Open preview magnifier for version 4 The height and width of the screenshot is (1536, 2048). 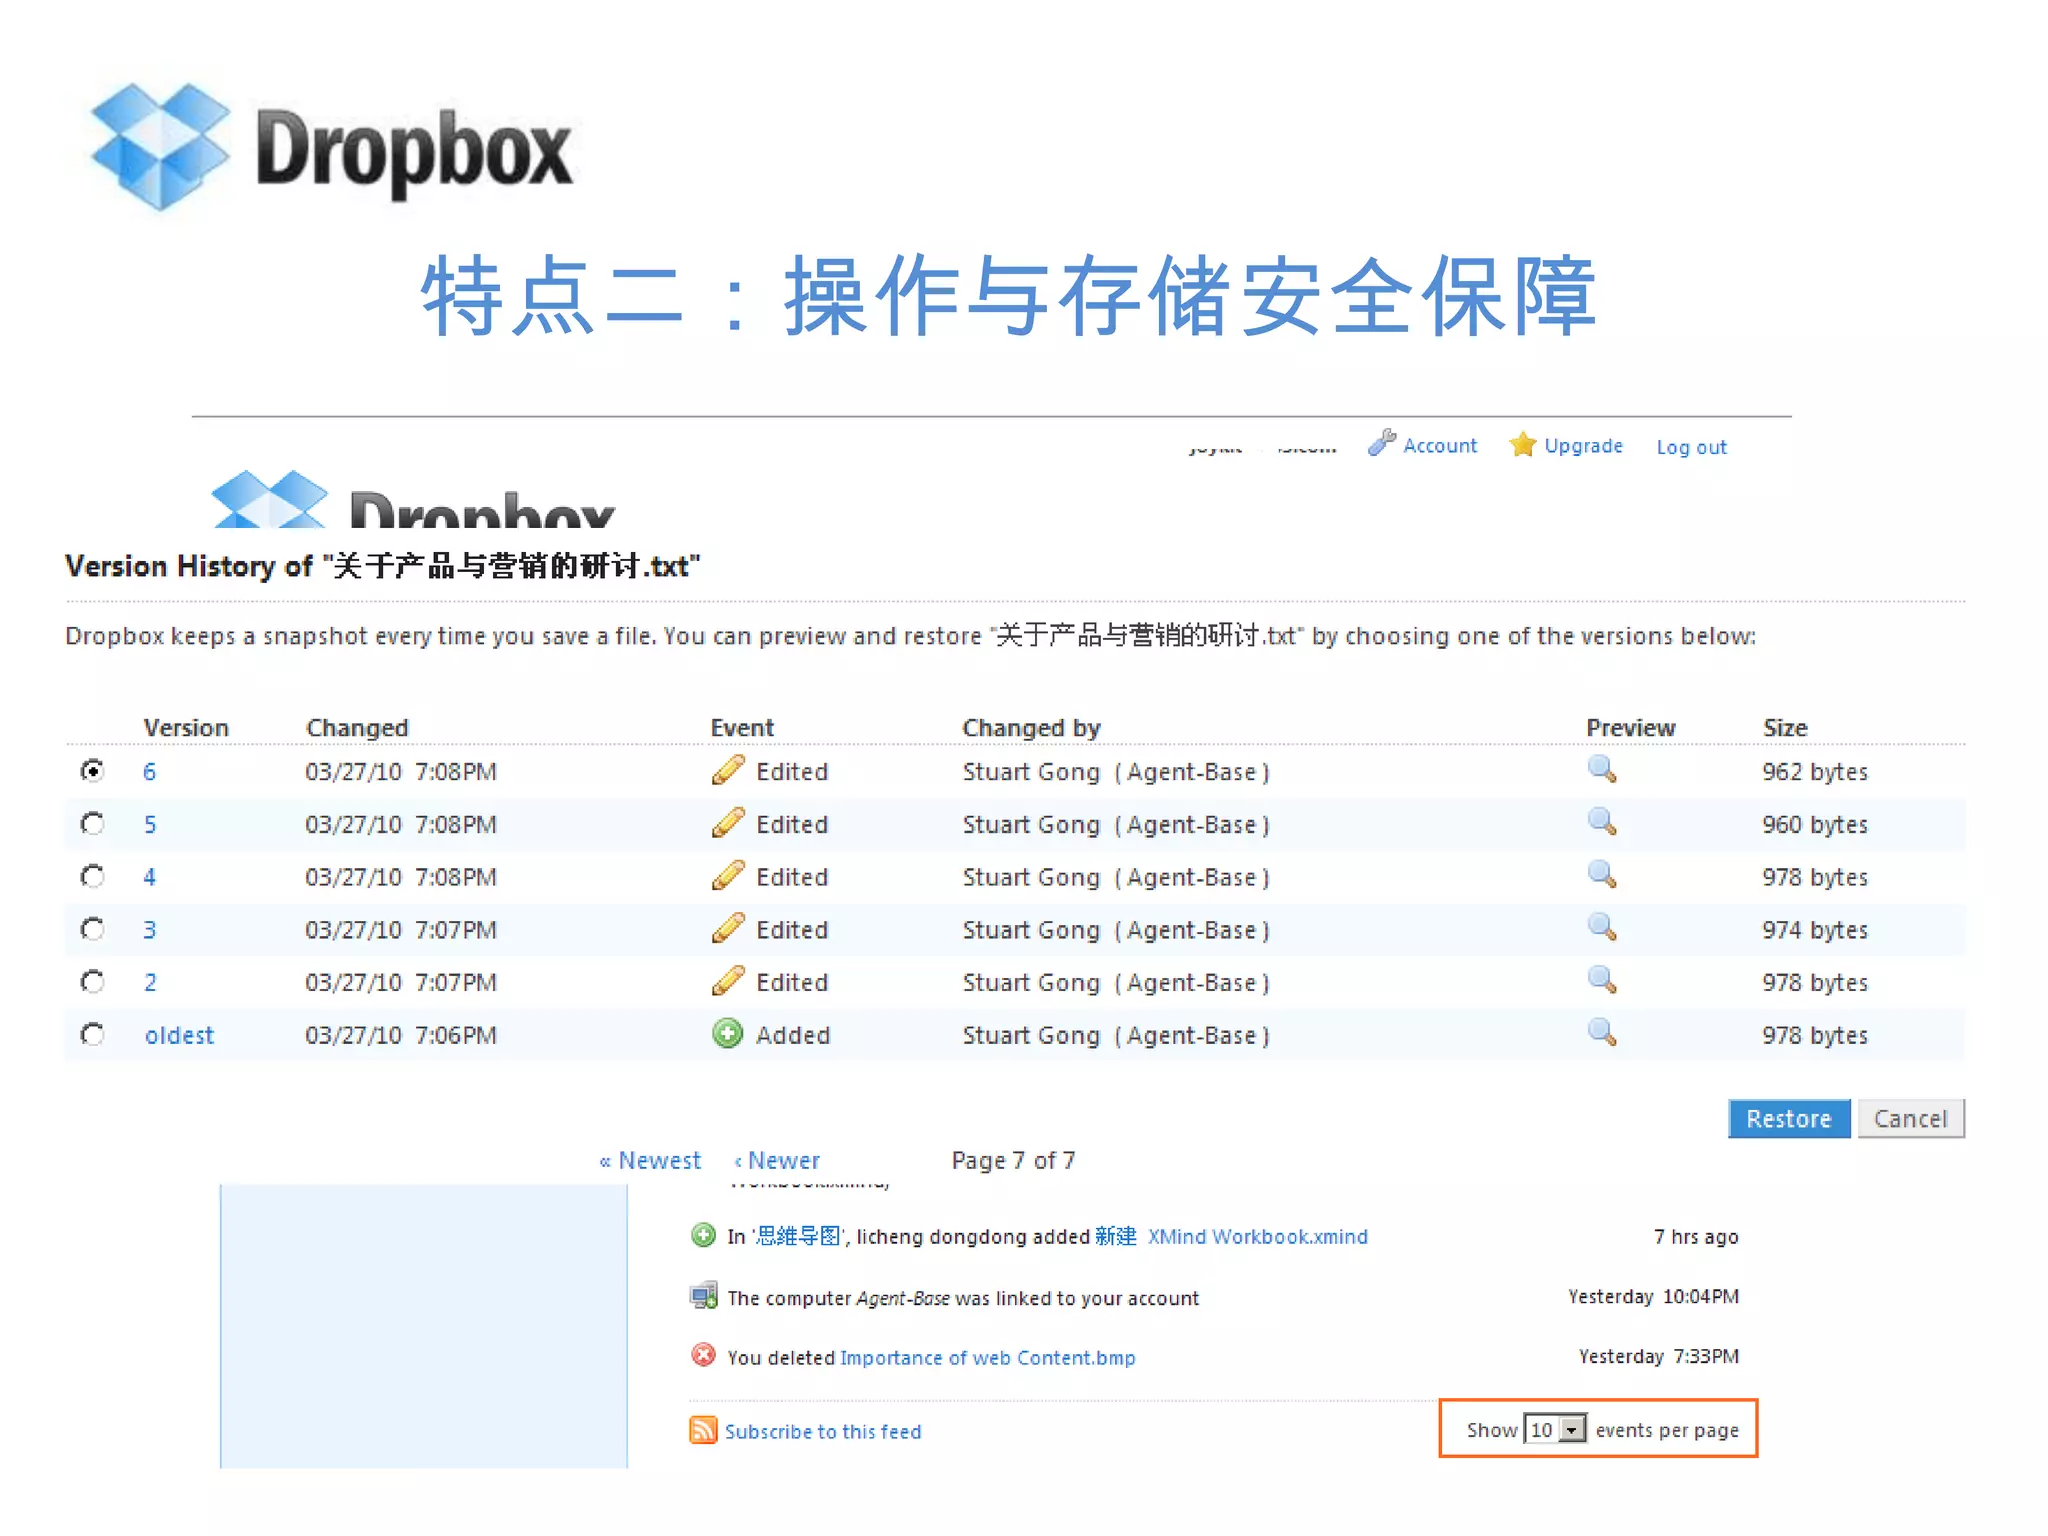[x=1602, y=875]
